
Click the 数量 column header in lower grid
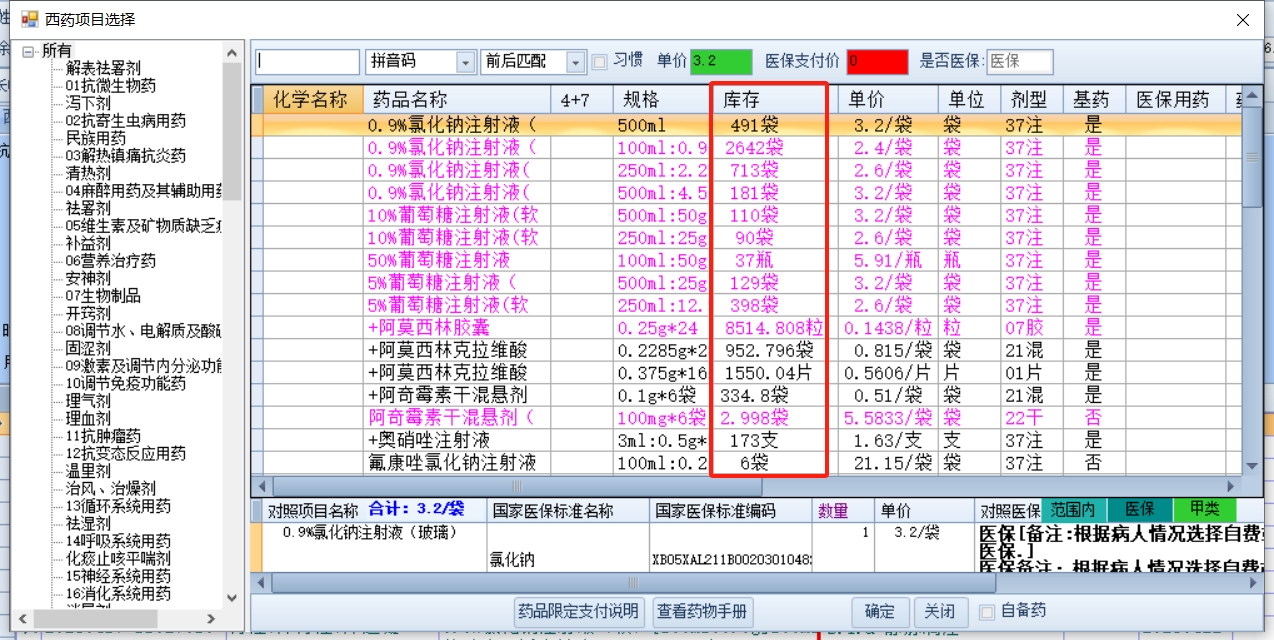pos(844,510)
